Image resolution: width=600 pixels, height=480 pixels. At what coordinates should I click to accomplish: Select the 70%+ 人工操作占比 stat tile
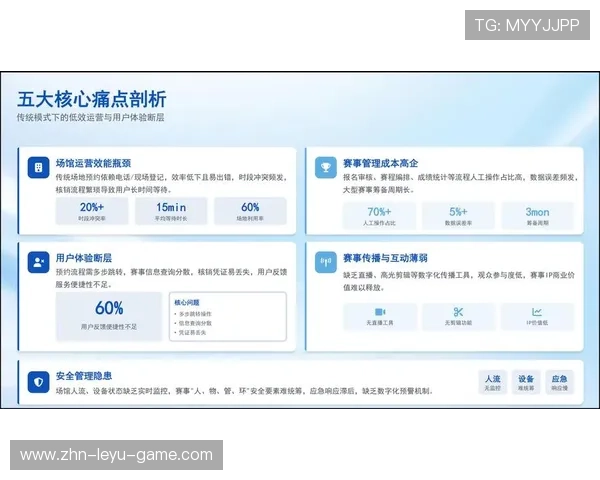(379, 216)
